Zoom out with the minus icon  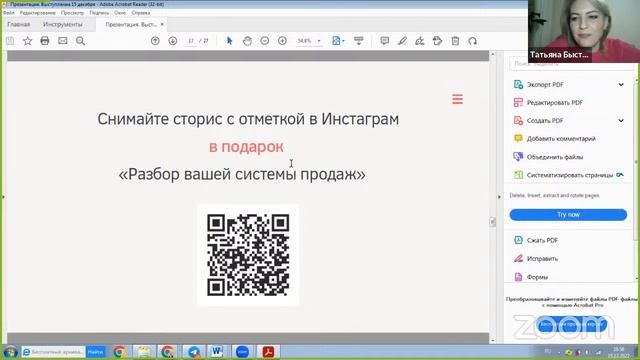264,41
